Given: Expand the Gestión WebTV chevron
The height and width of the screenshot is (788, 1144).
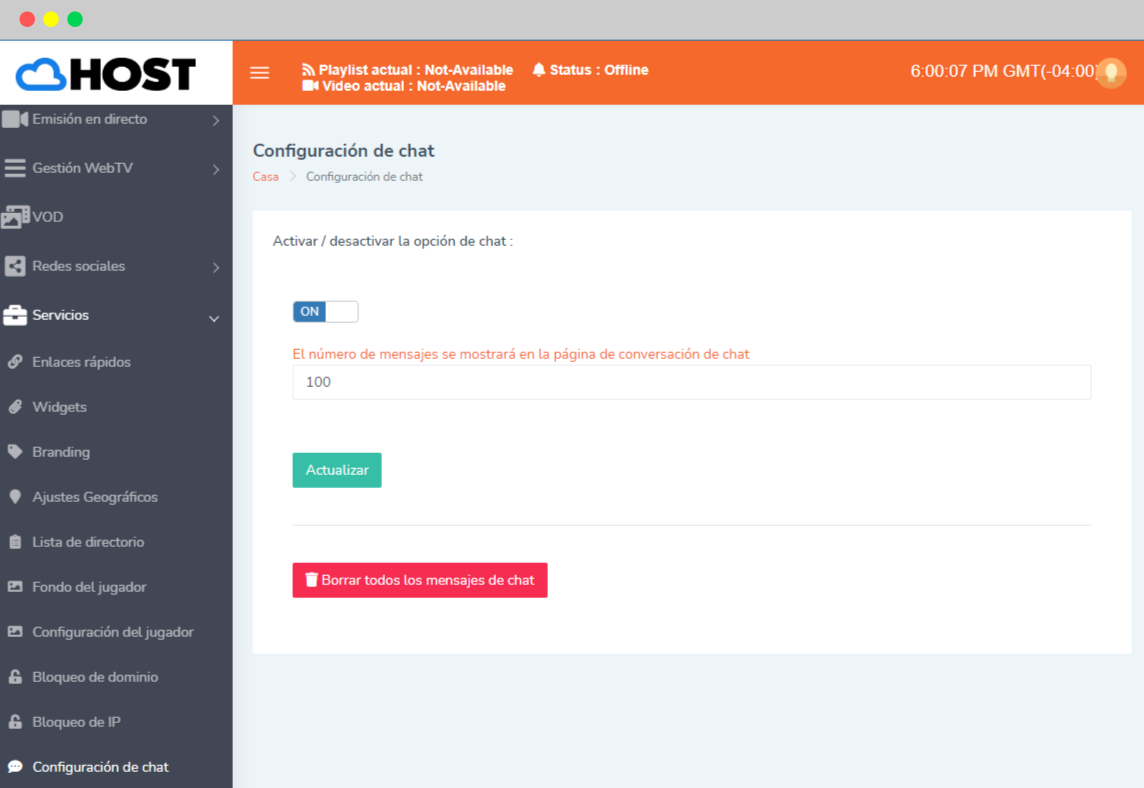Looking at the screenshot, I should 216,169.
